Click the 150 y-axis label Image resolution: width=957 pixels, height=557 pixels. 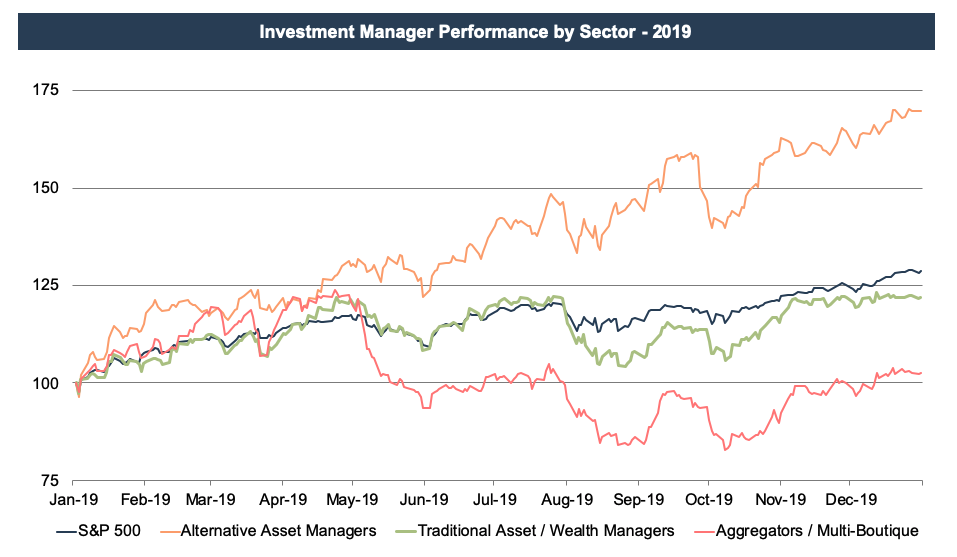pos(45,188)
